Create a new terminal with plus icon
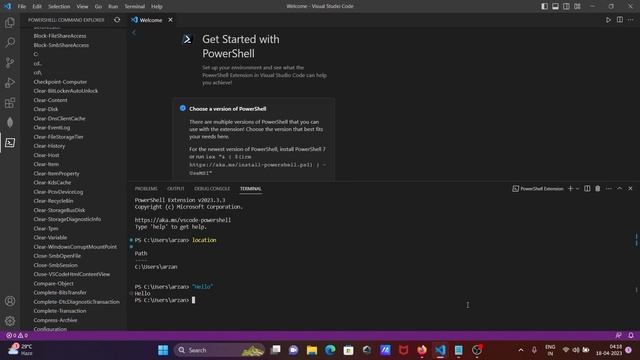This screenshot has height=360, width=640. [571, 189]
